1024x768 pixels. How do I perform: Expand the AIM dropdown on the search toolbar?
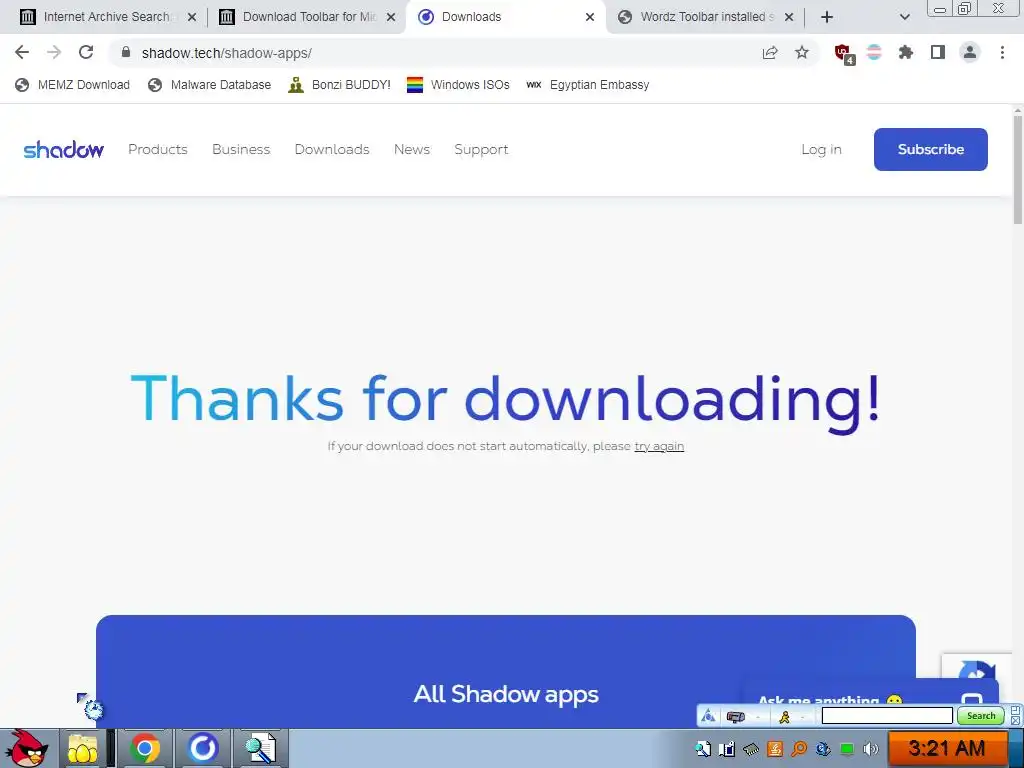point(803,717)
